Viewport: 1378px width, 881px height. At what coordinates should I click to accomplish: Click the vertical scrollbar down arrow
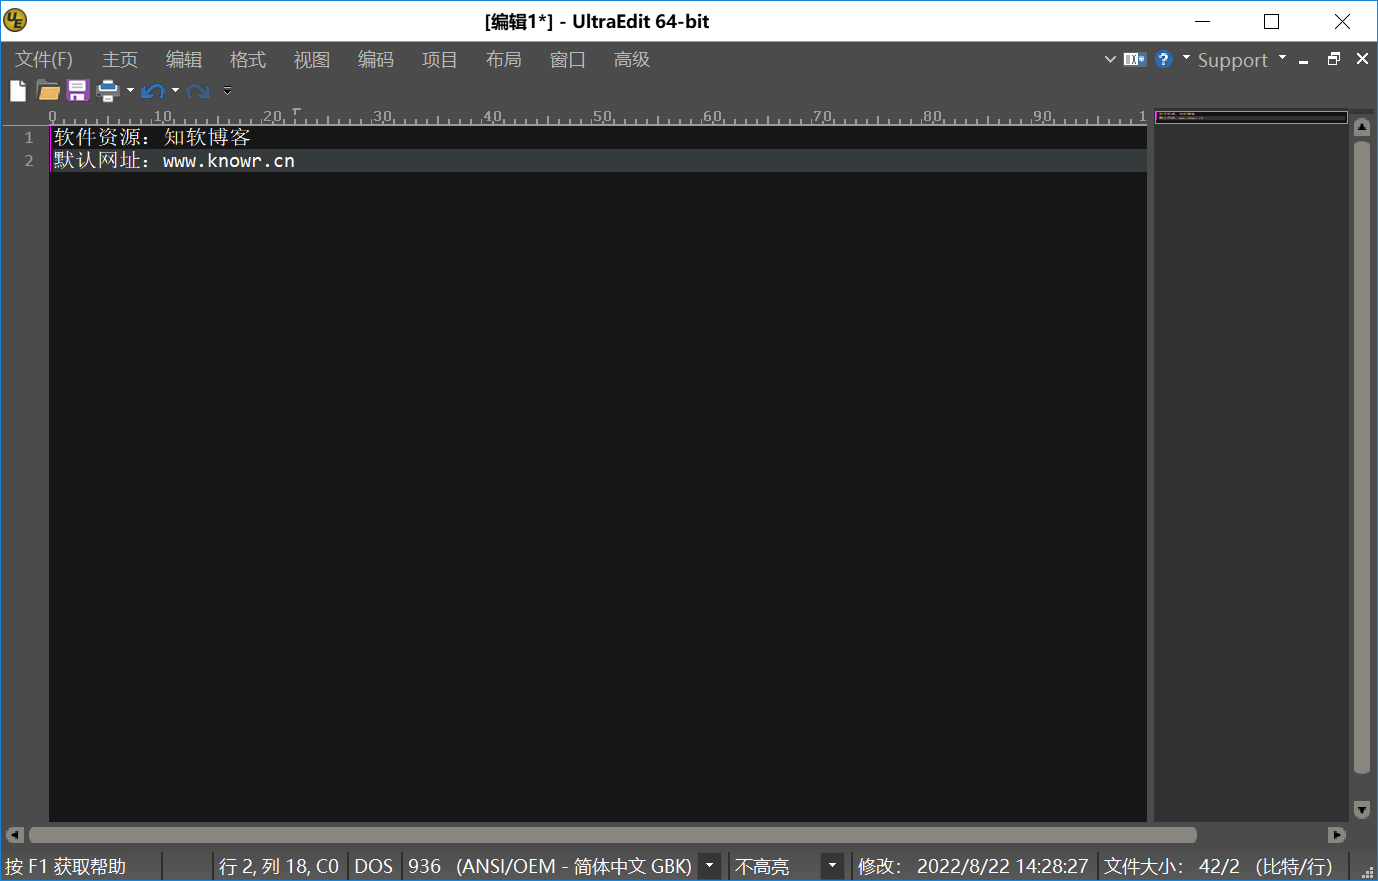click(1362, 809)
